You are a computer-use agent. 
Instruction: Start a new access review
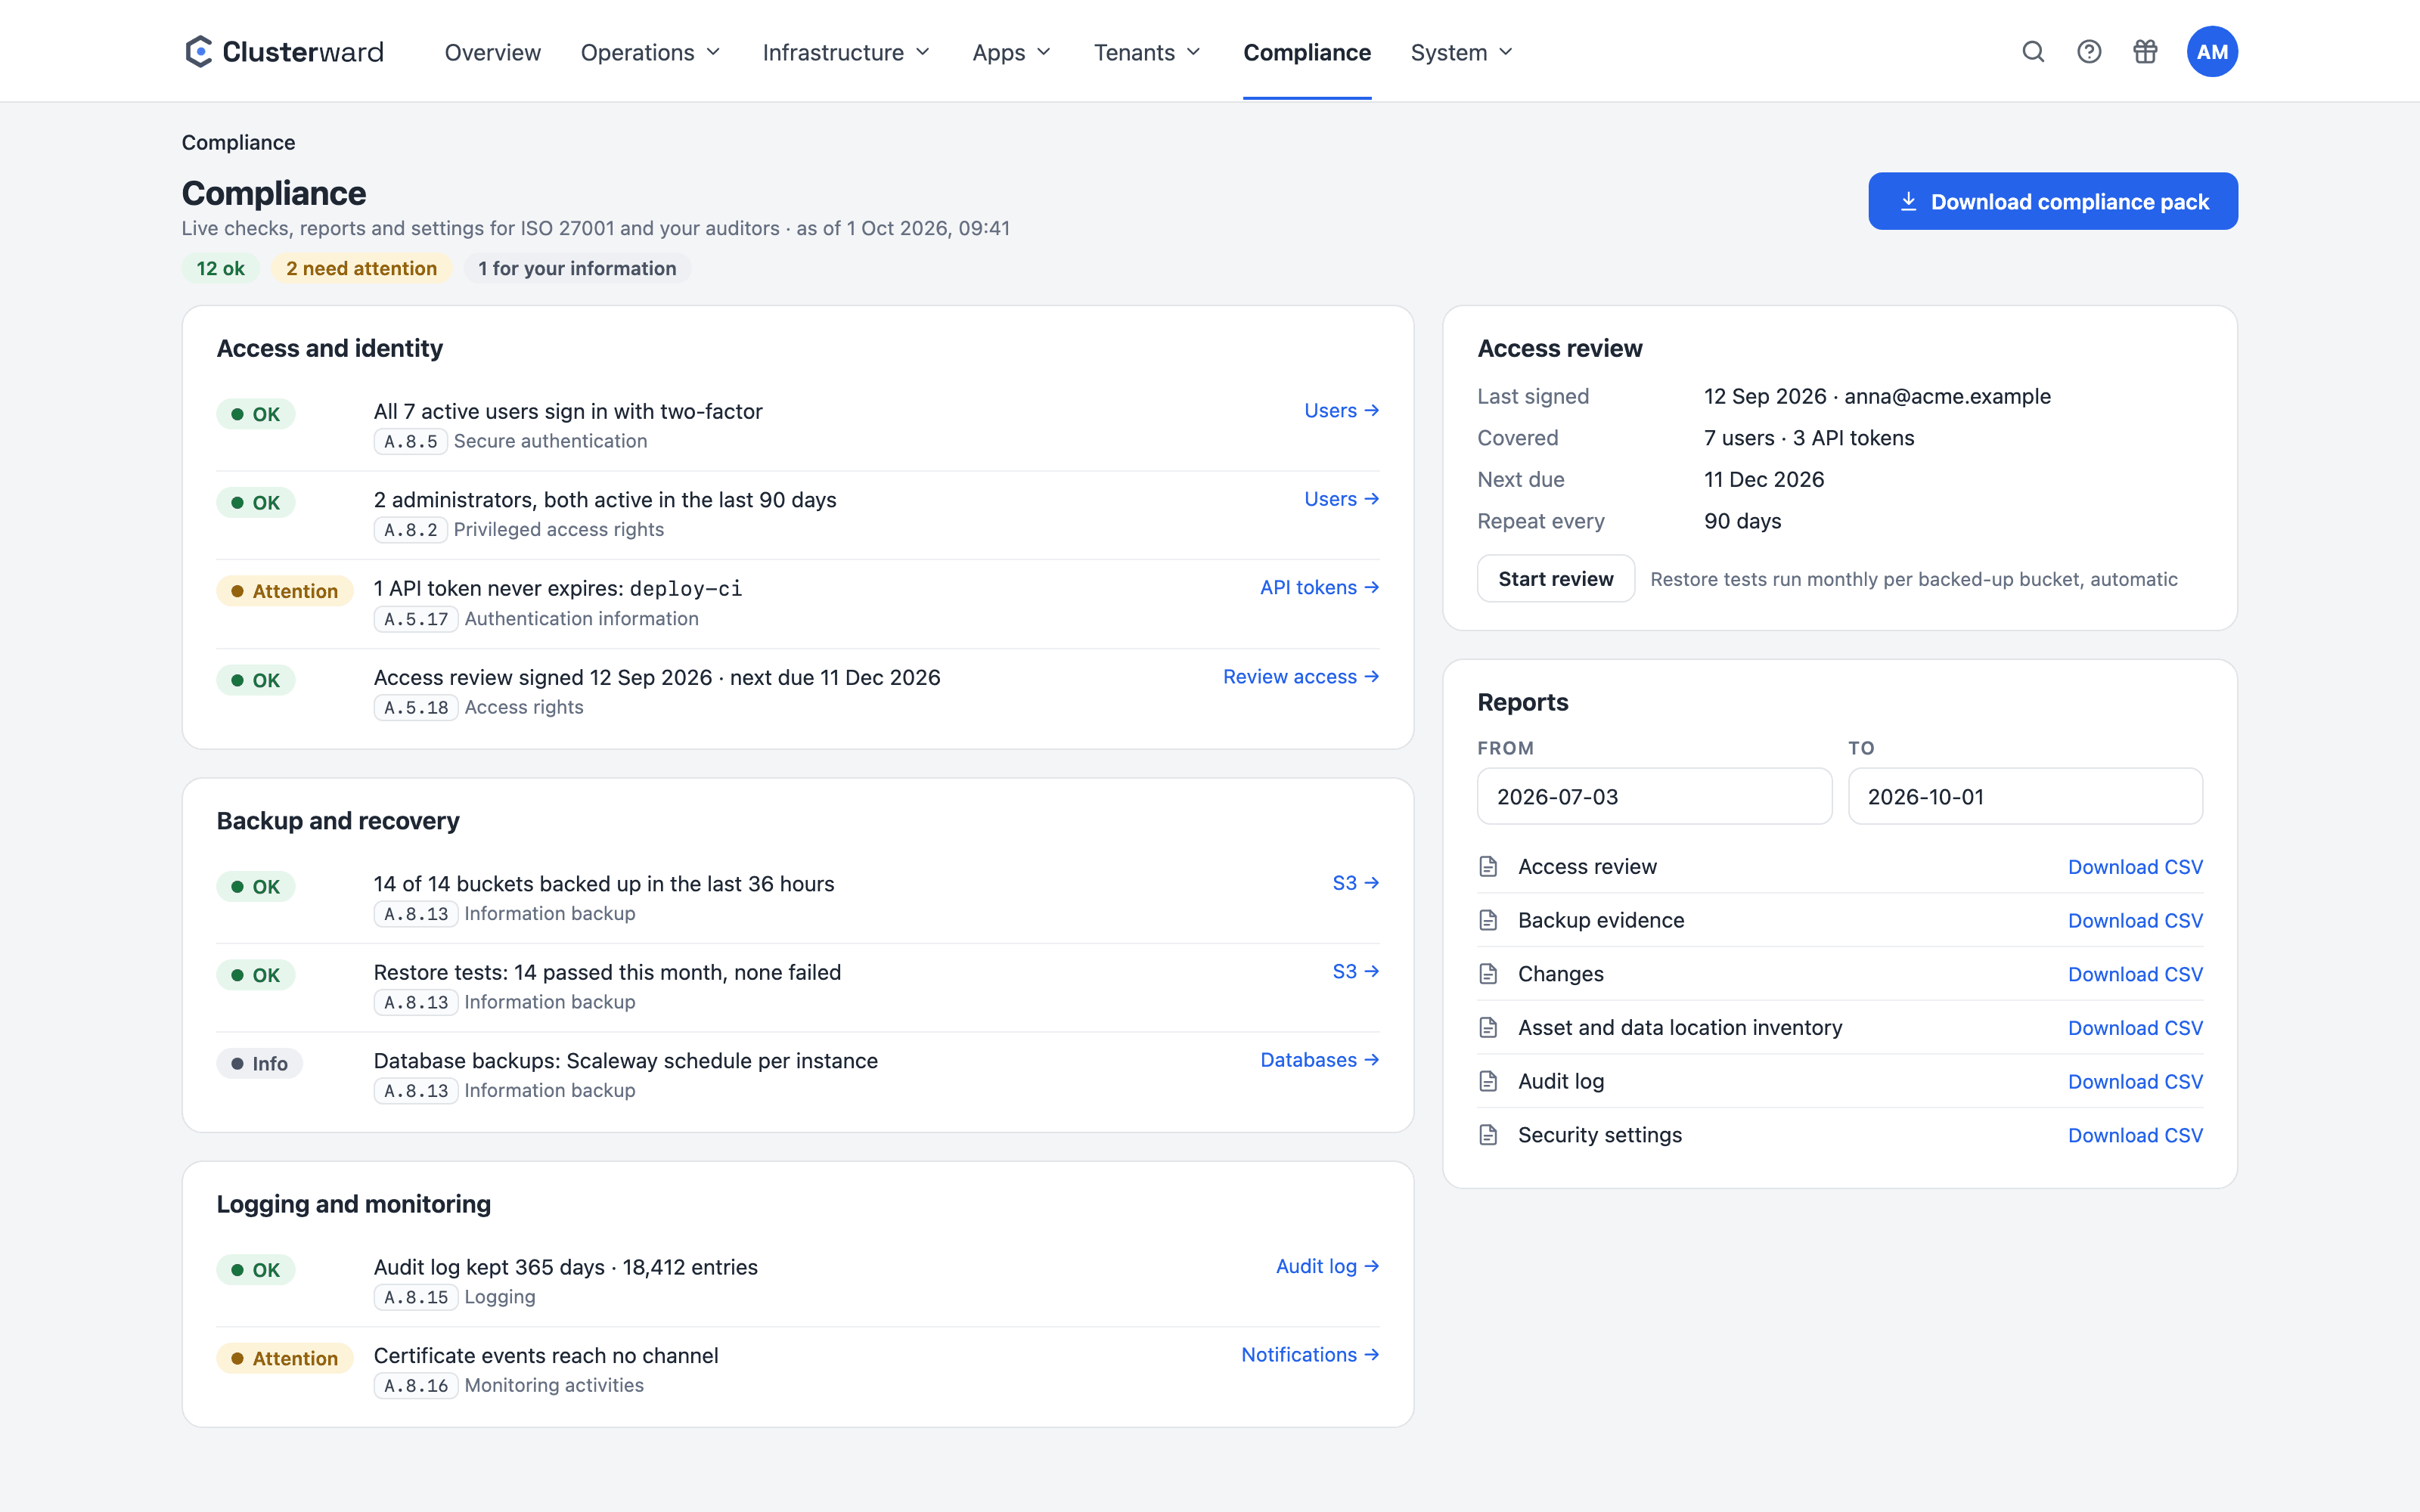1556,579
